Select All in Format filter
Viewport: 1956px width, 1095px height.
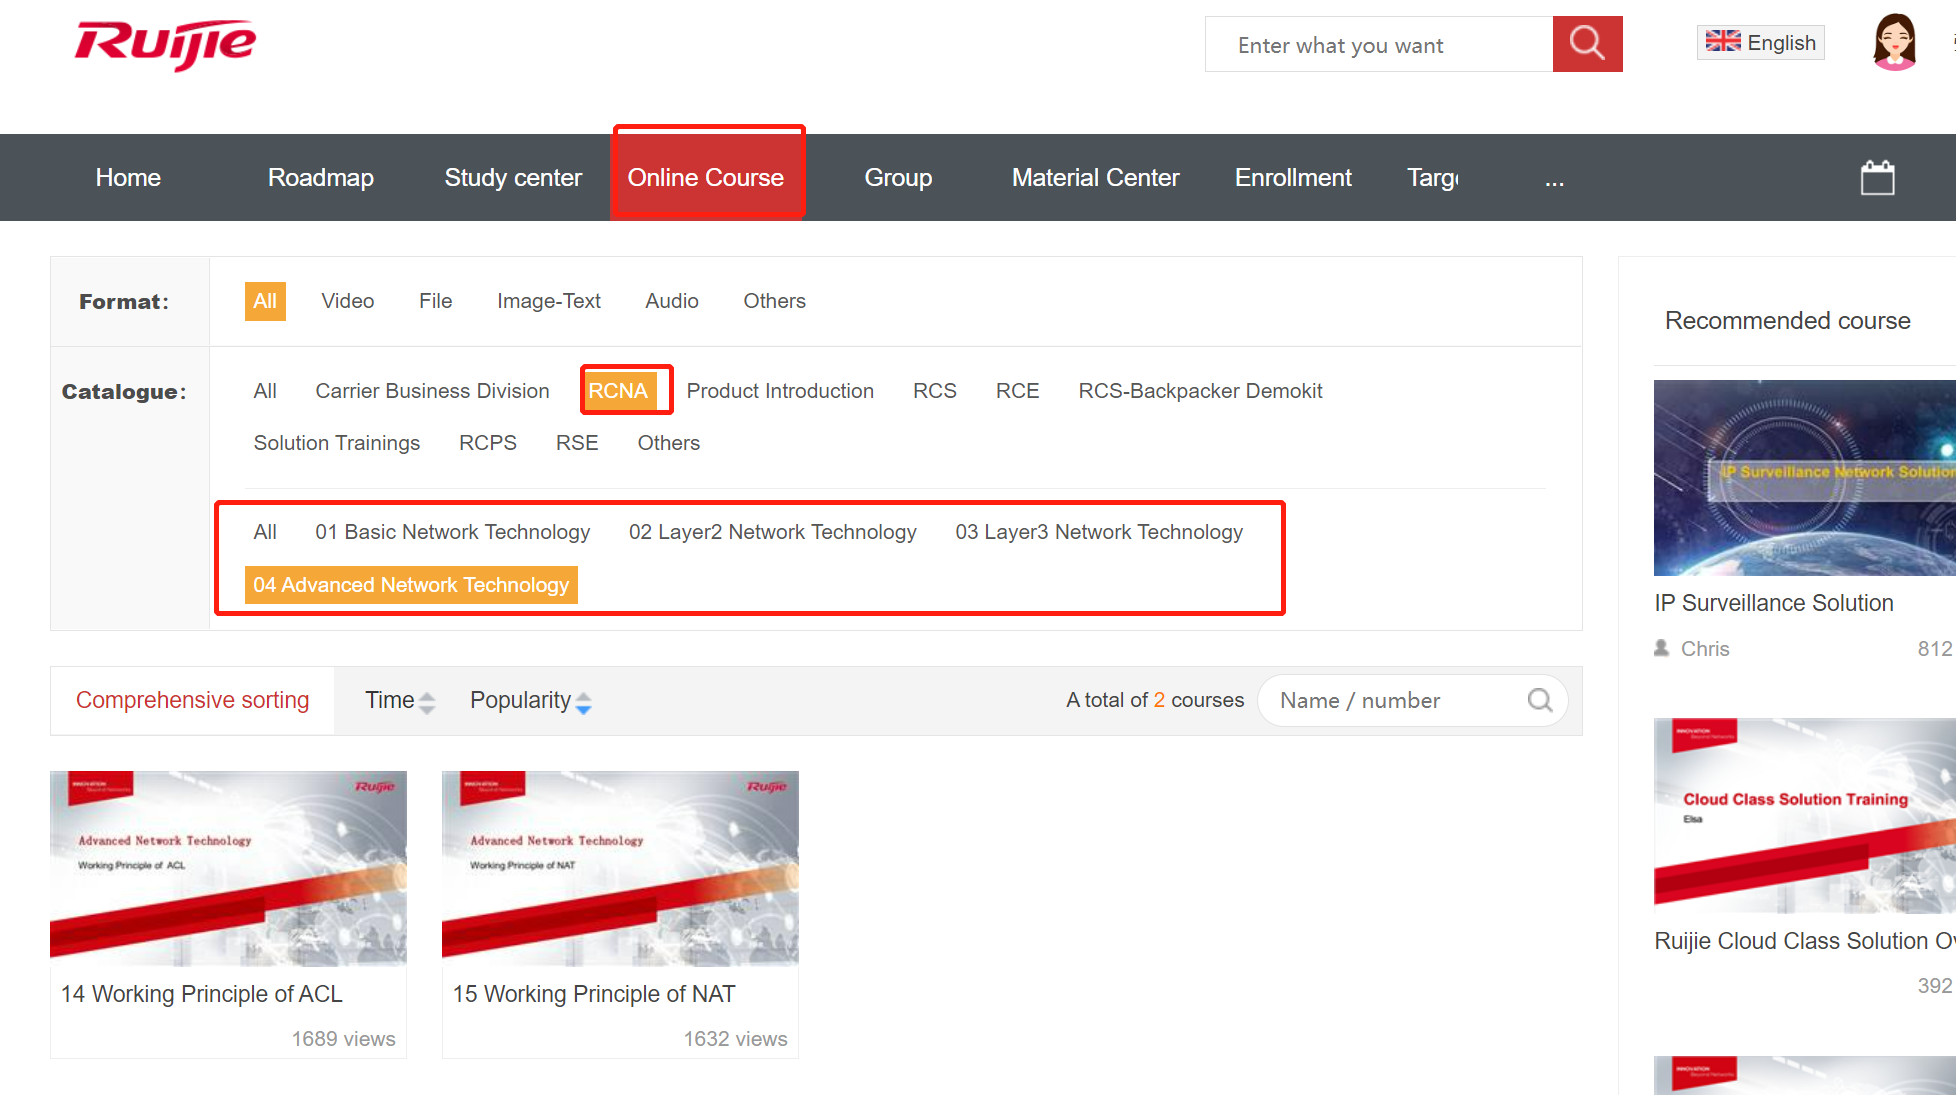point(265,301)
